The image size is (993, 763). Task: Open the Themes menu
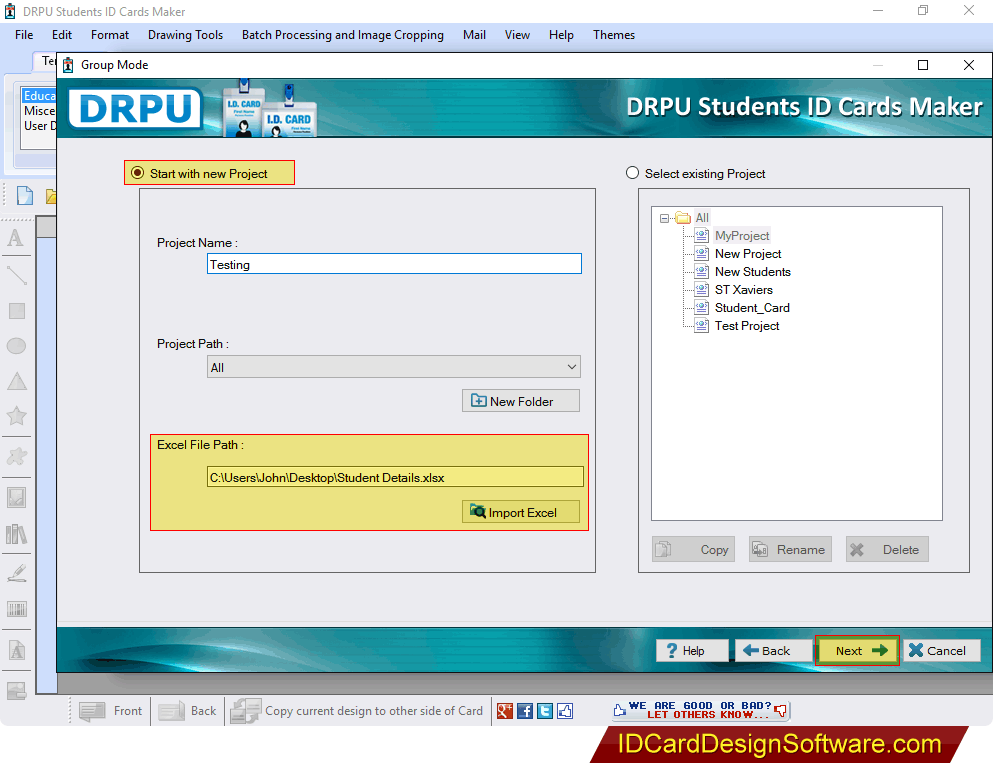coord(614,35)
